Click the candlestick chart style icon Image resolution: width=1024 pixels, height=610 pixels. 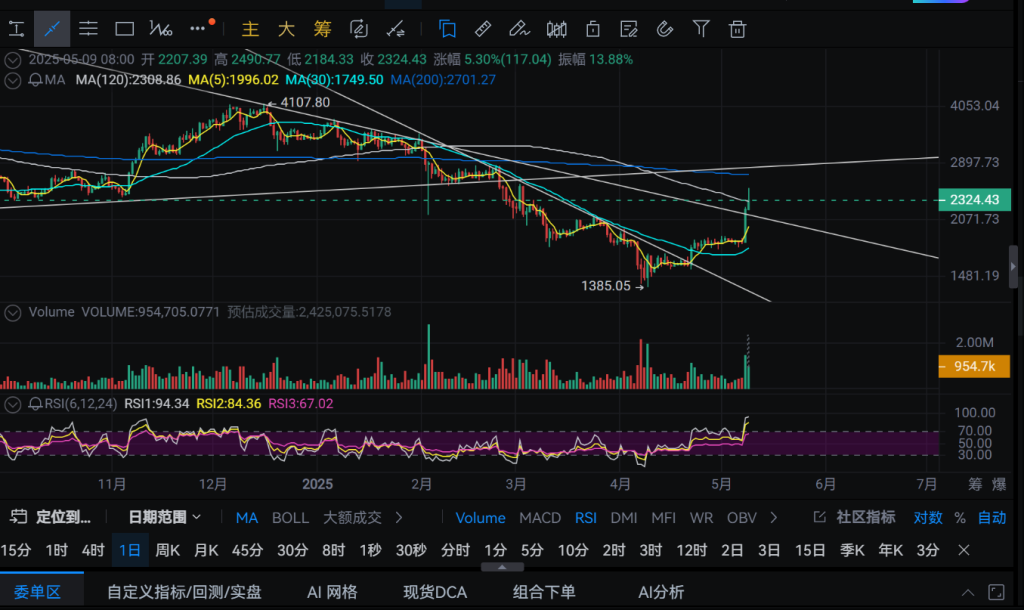[x=558, y=28]
